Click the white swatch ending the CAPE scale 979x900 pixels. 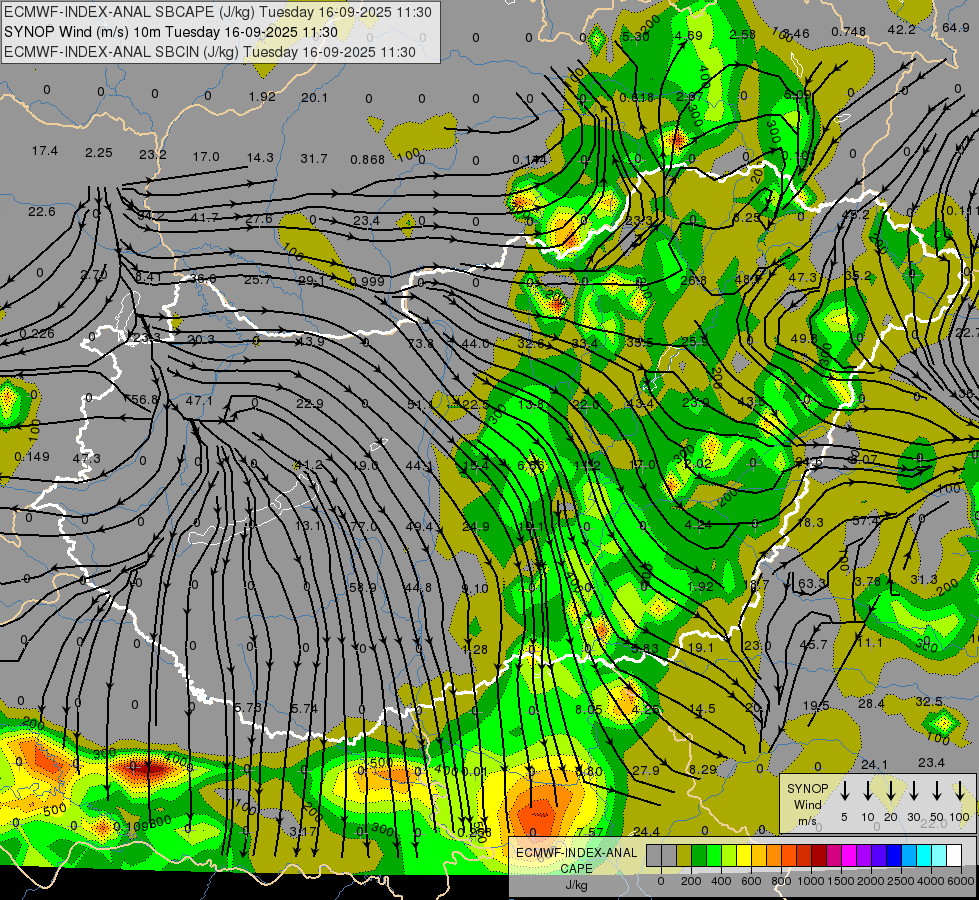pos(953,856)
